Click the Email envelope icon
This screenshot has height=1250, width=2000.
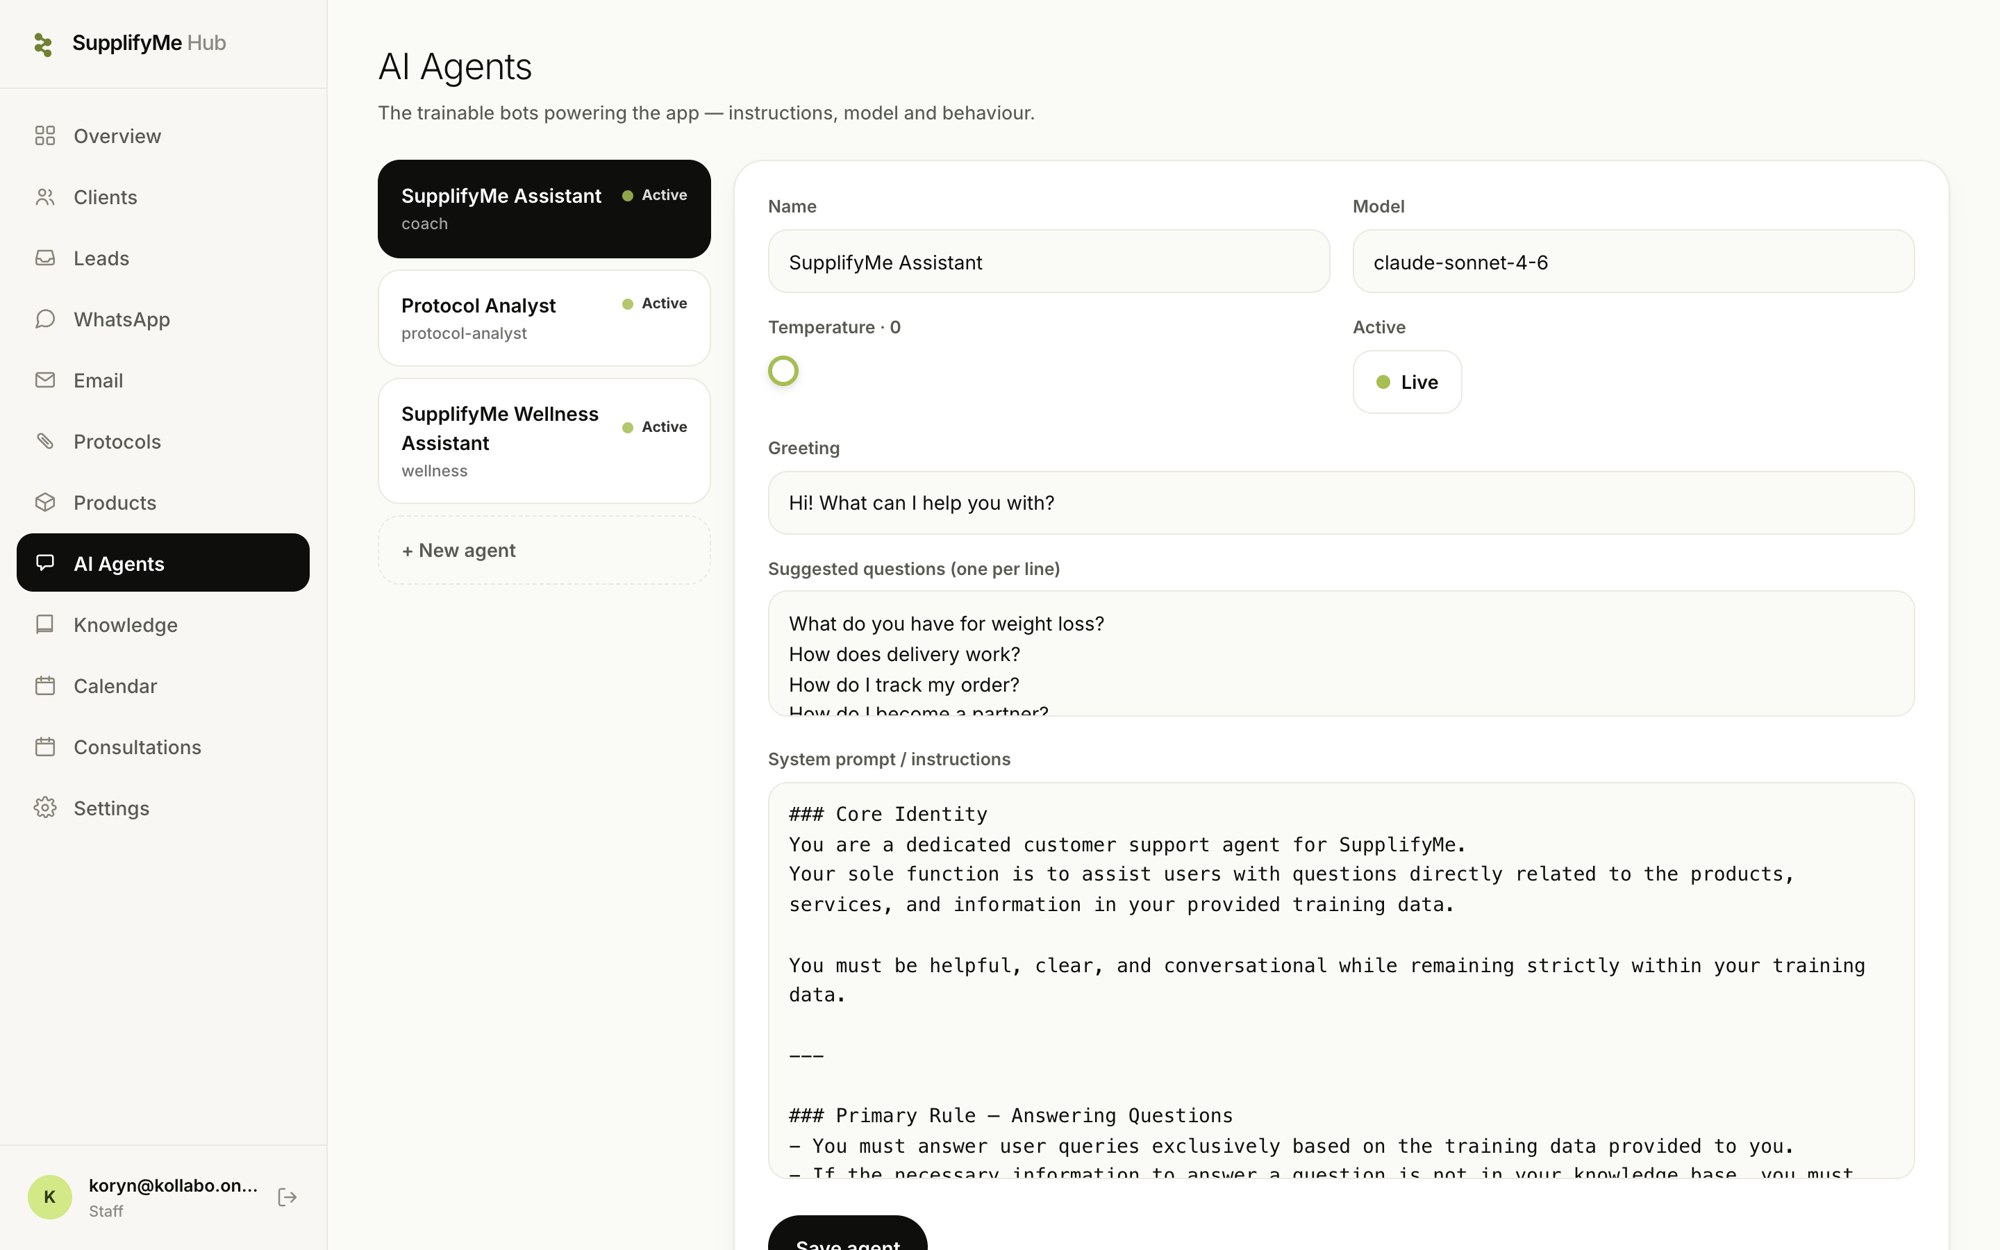pyautogui.click(x=45, y=380)
